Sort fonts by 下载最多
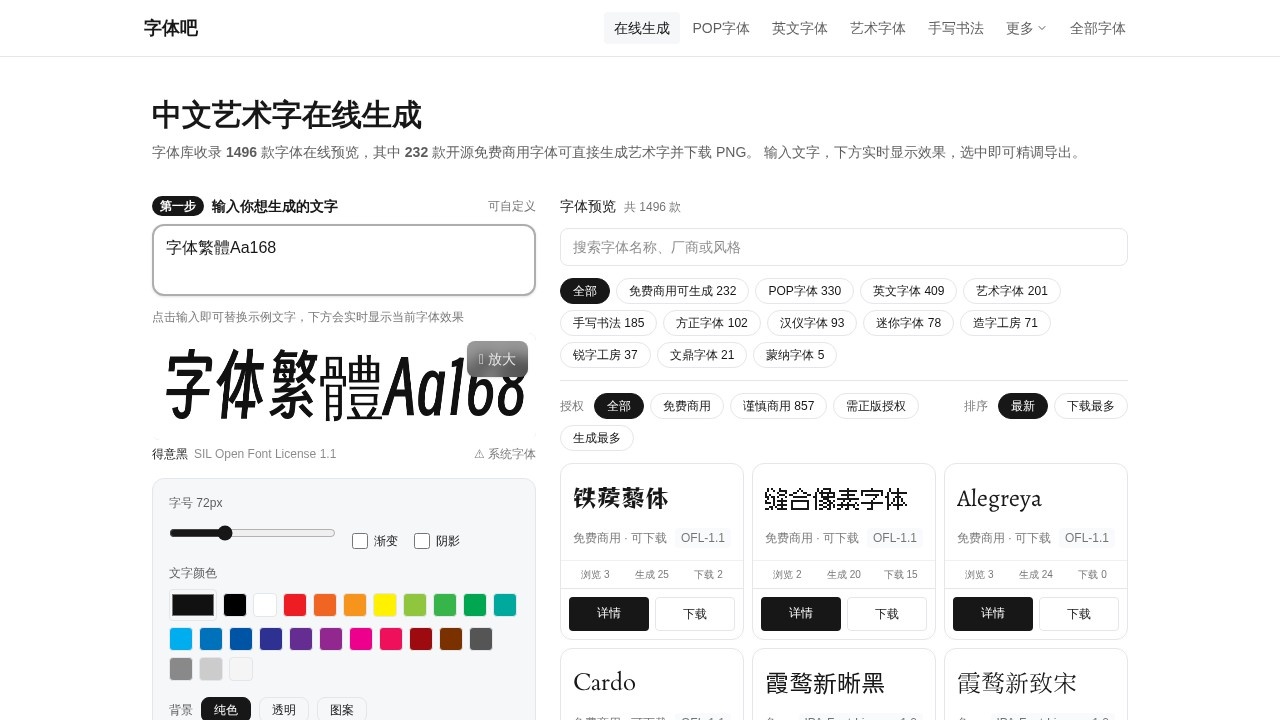Image resolution: width=1280 pixels, height=720 pixels. click(x=1091, y=406)
